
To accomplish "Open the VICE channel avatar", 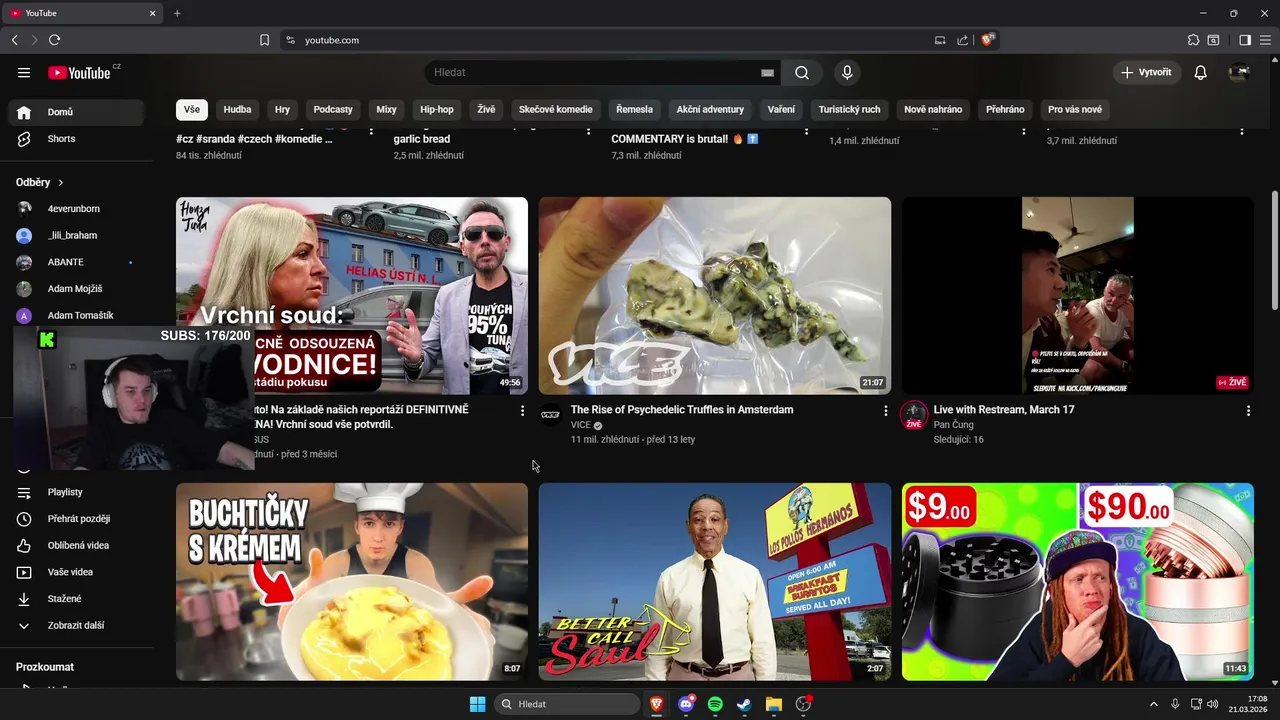I will (x=551, y=415).
